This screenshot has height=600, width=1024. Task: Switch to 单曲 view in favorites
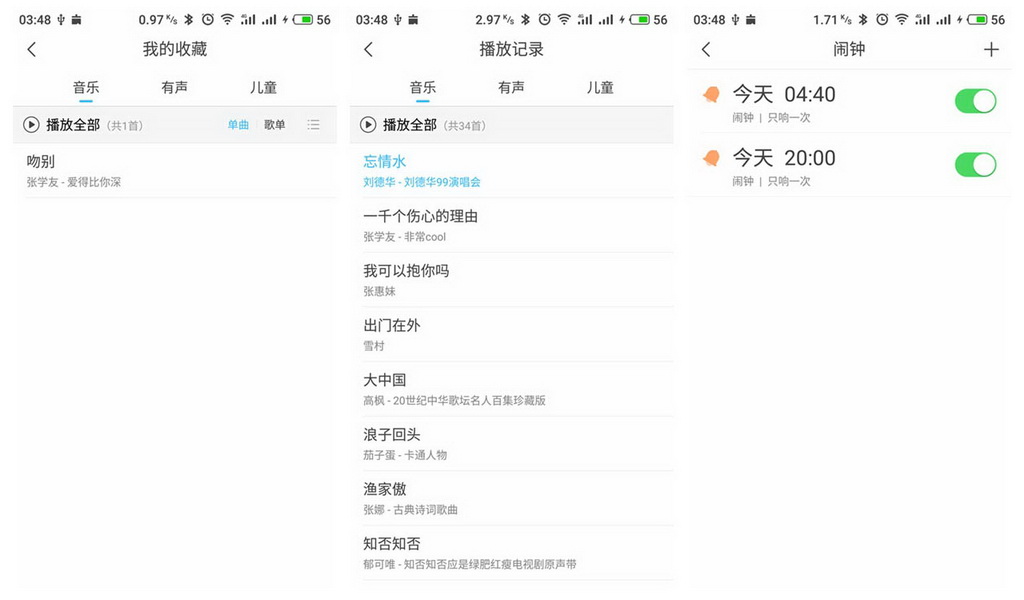238,125
